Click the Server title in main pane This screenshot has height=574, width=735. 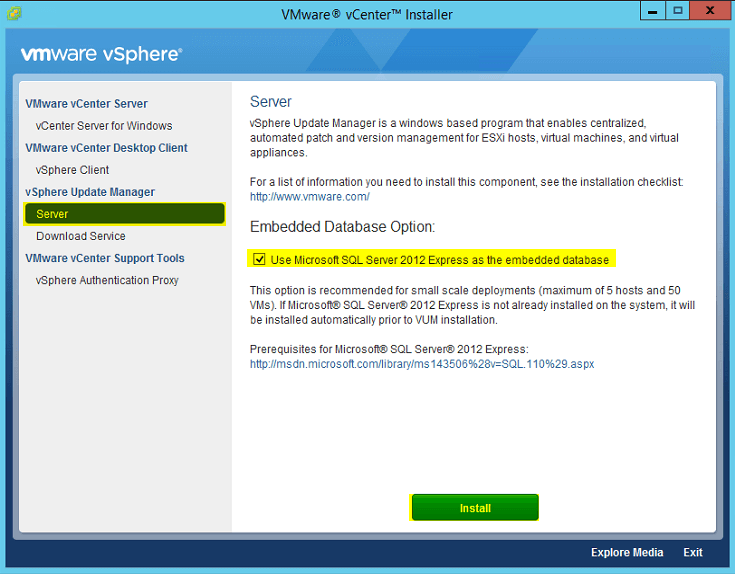(270, 102)
